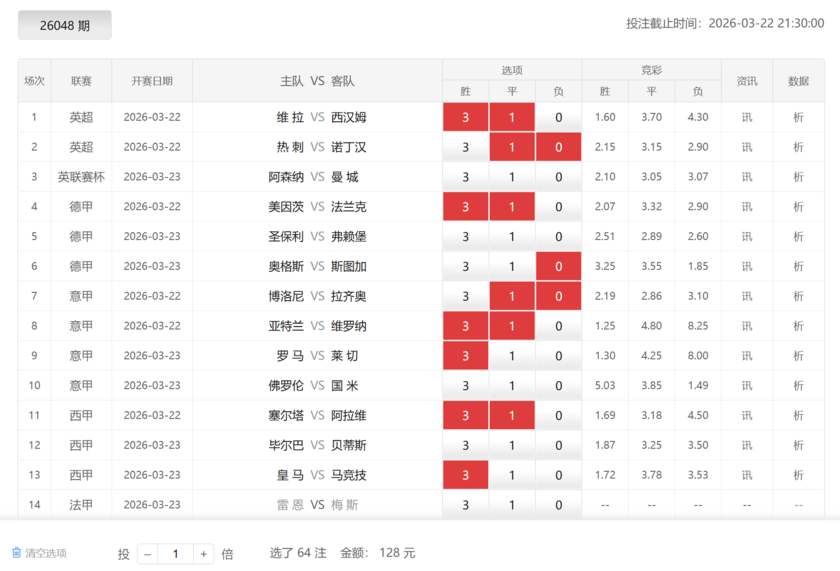Select loss (0) for 佛罗伦 VS 国米
This screenshot has height=571, width=840.
558,386
